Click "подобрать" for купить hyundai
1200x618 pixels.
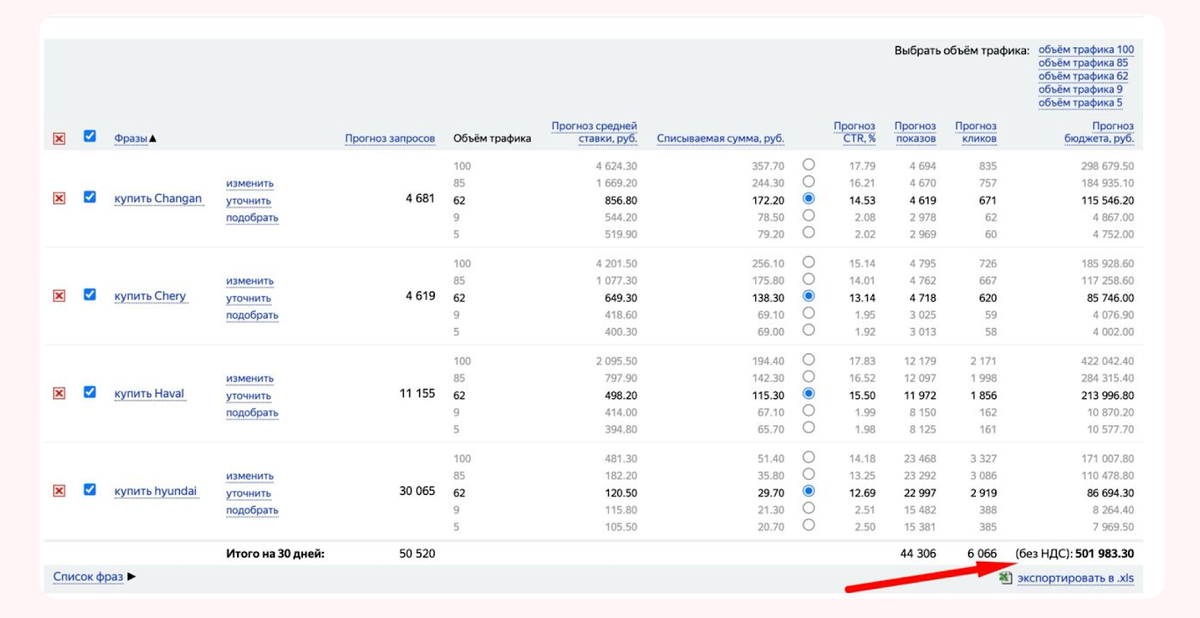click(252, 510)
